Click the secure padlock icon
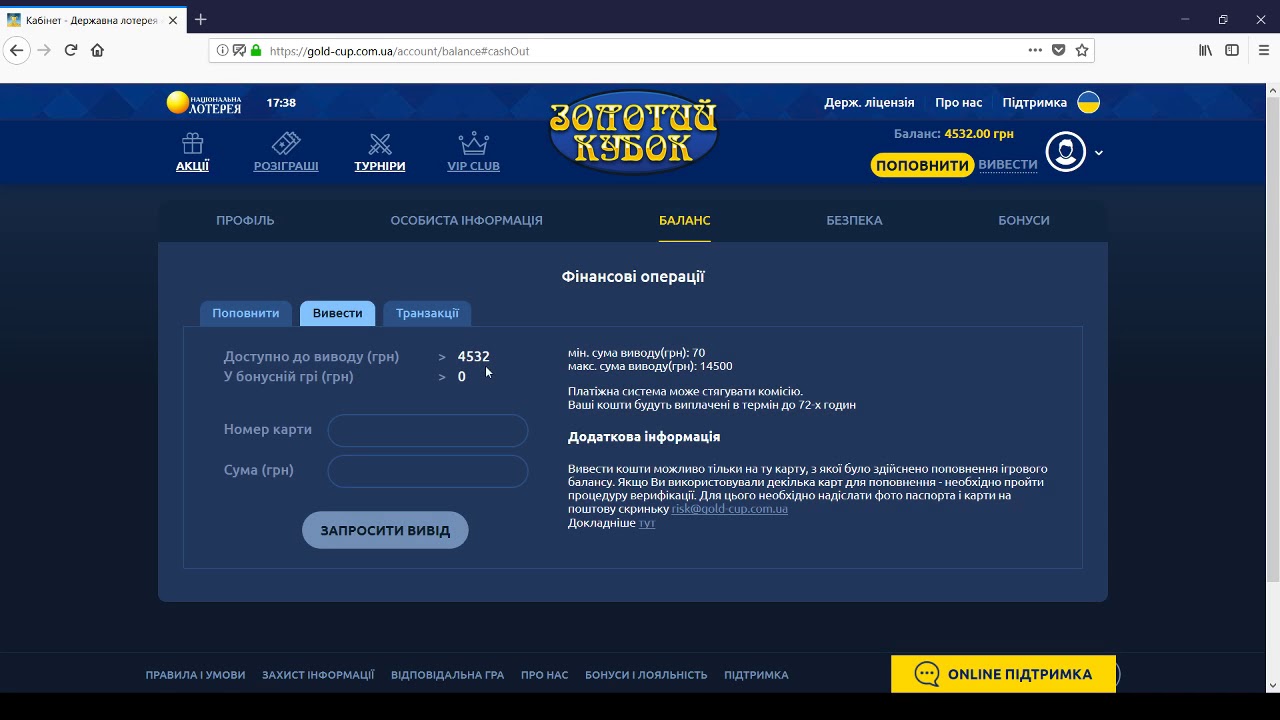 click(x=256, y=50)
